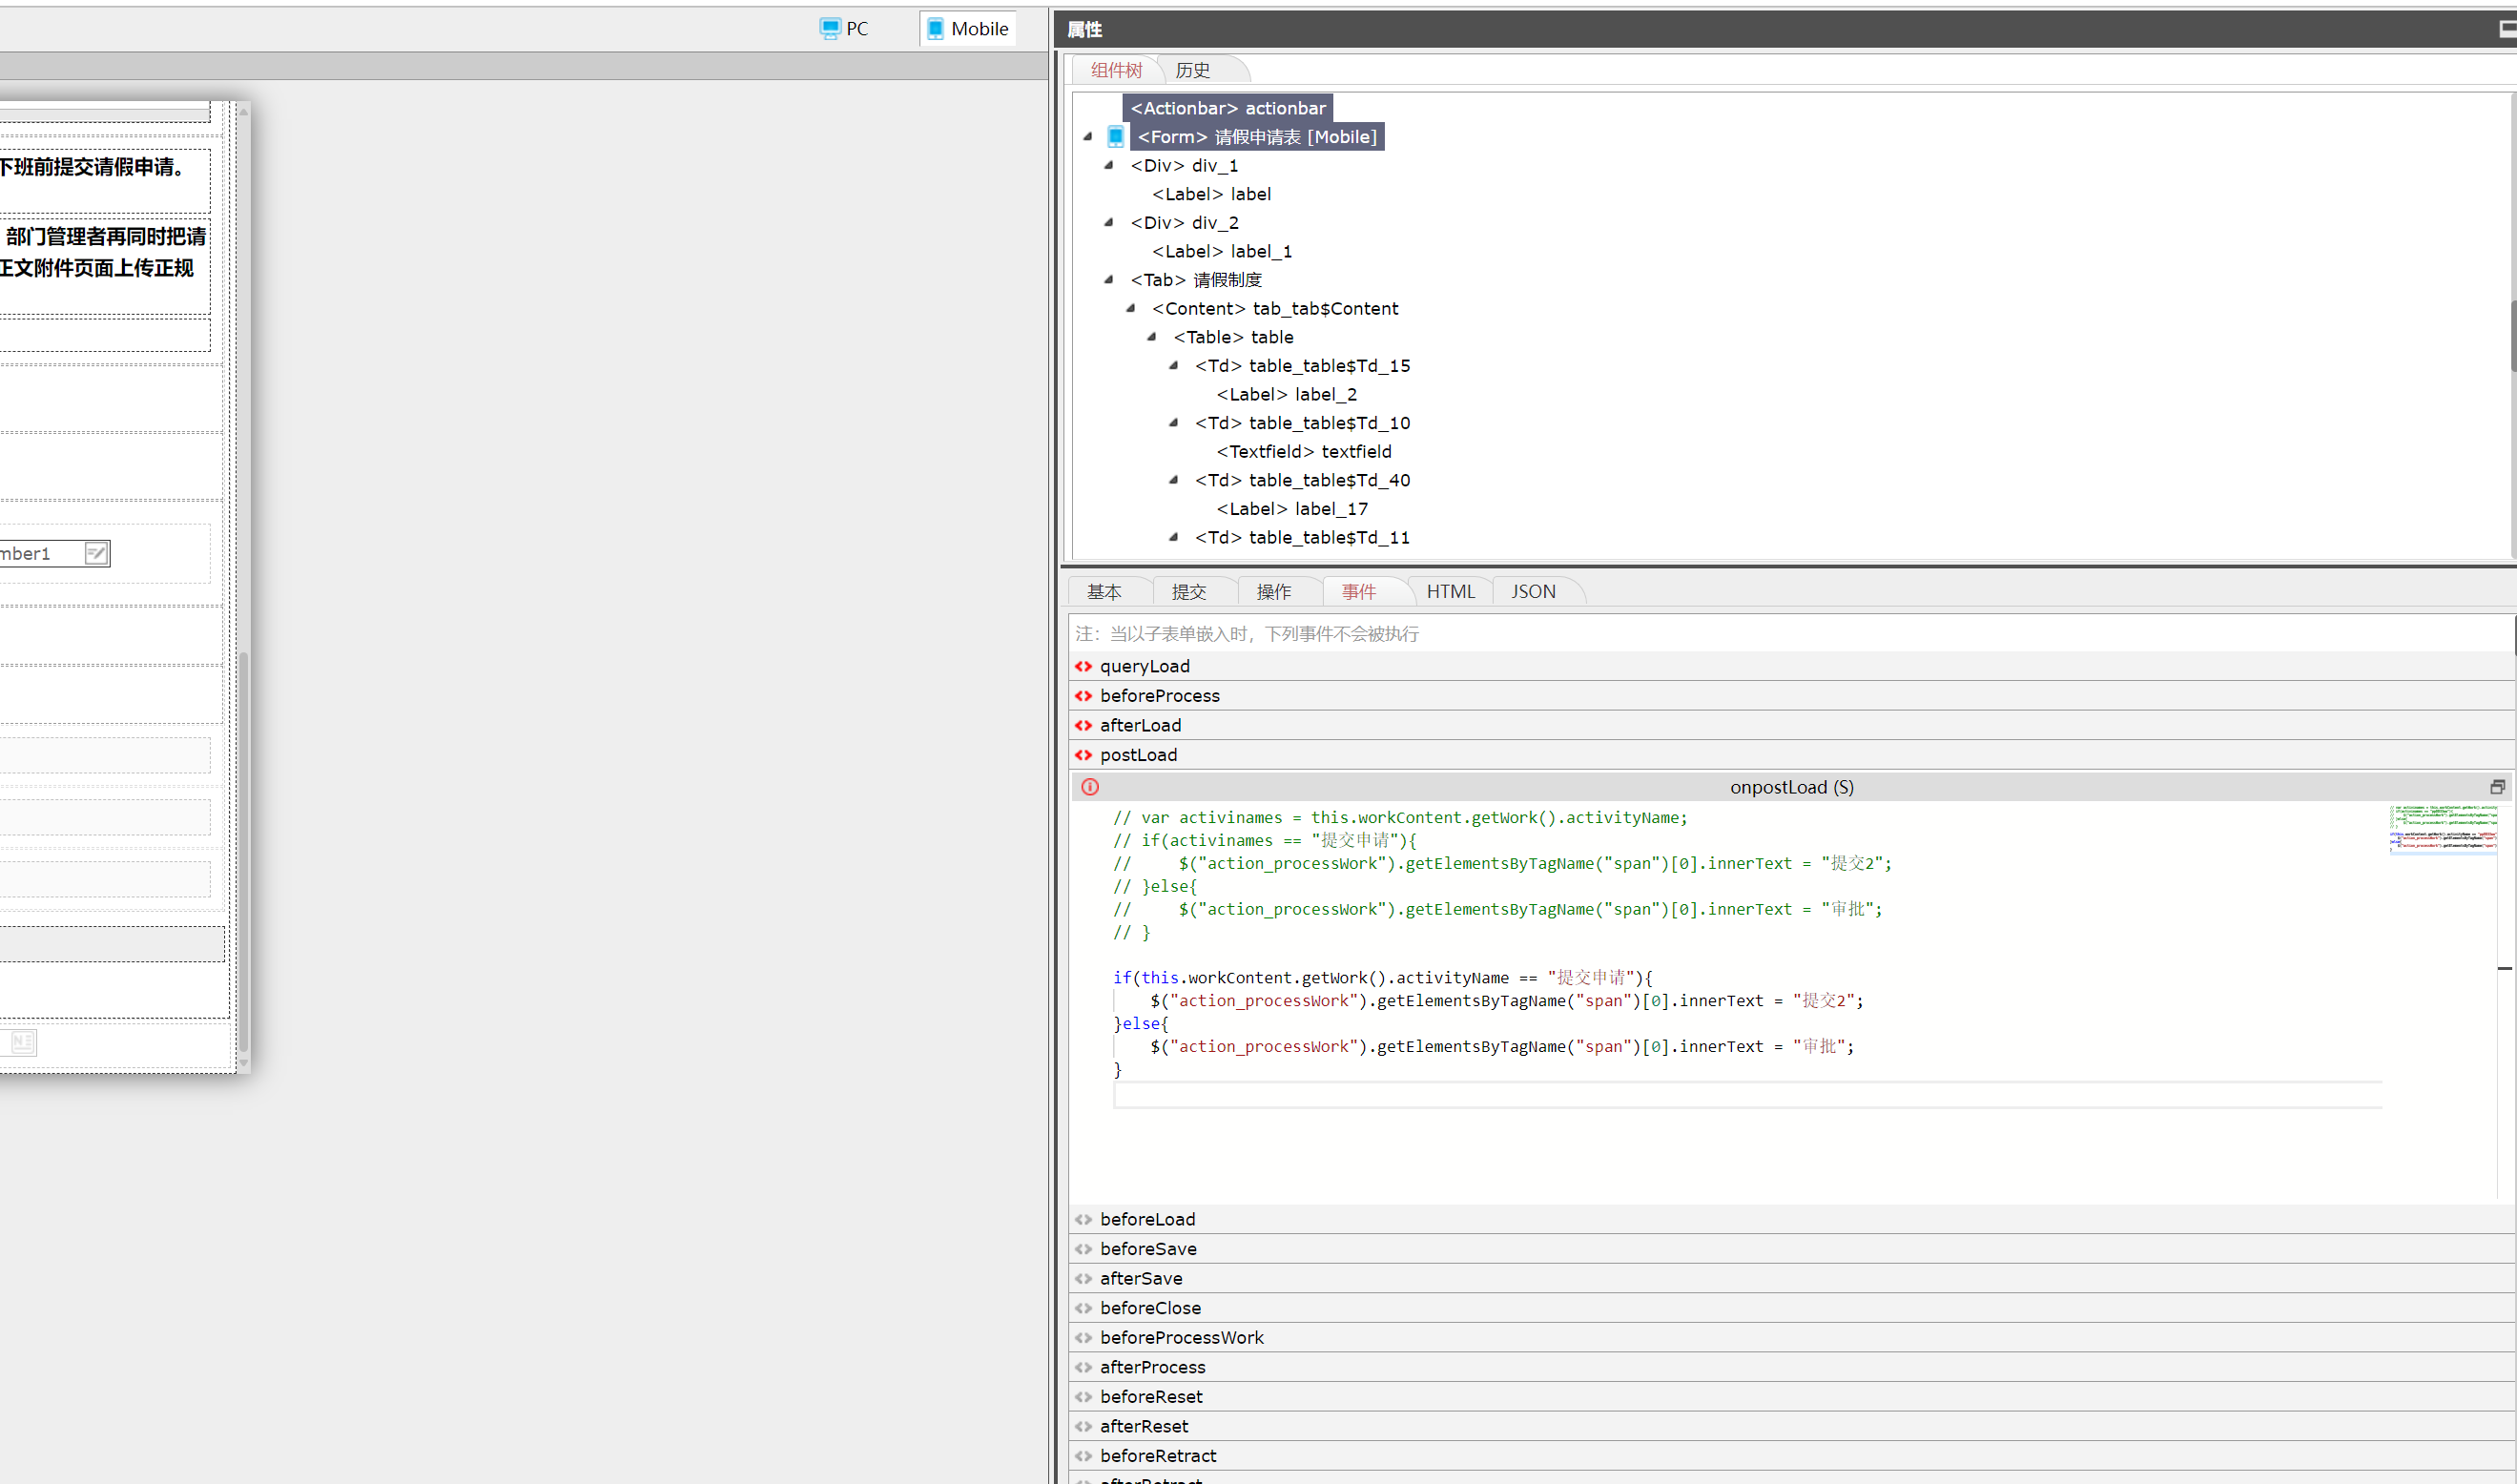Click the mobile Form icon in component tree
The image size is (2517, 1484).
(1115, 137)
